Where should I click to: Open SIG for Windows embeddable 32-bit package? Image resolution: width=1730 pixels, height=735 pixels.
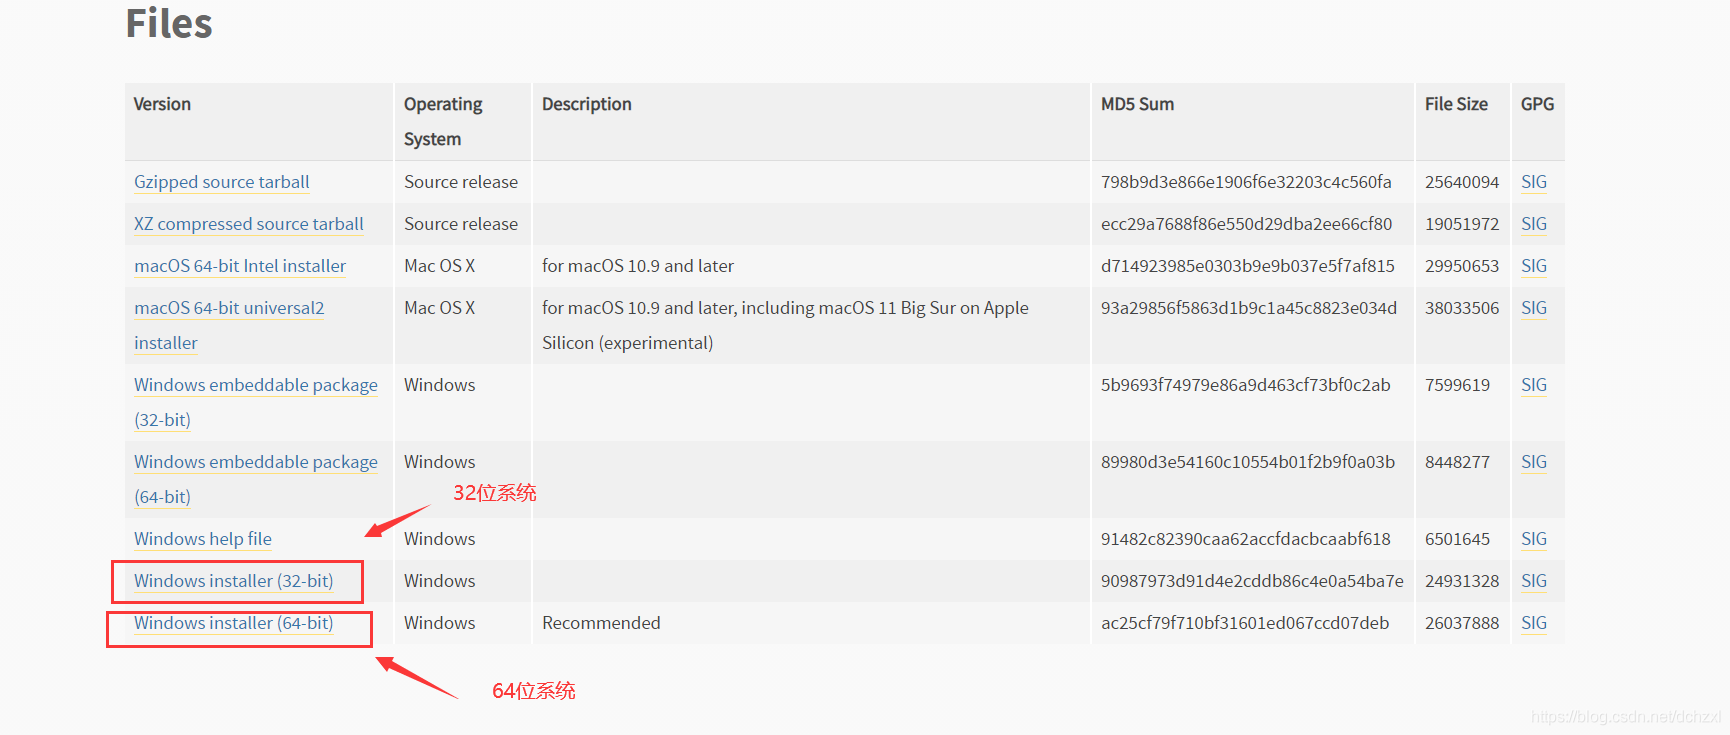pos(1533,385)
